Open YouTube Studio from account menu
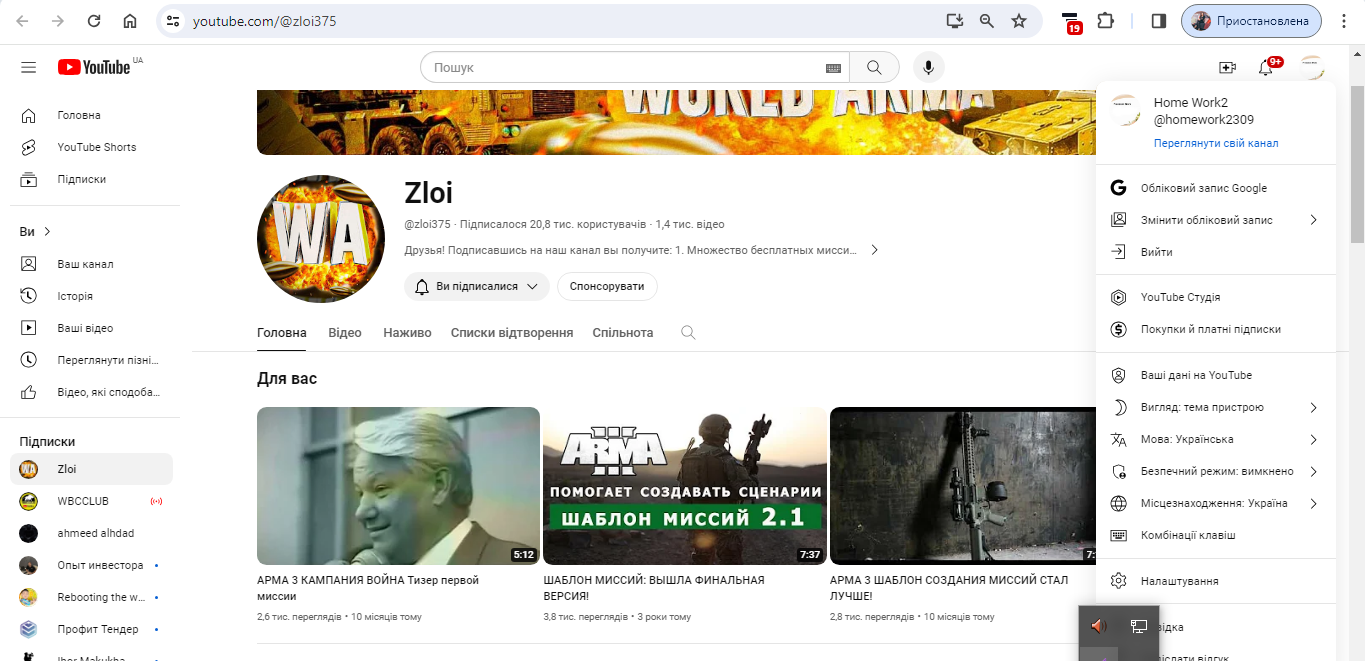Screen dimensions: 1365x661 point(1216,297)
